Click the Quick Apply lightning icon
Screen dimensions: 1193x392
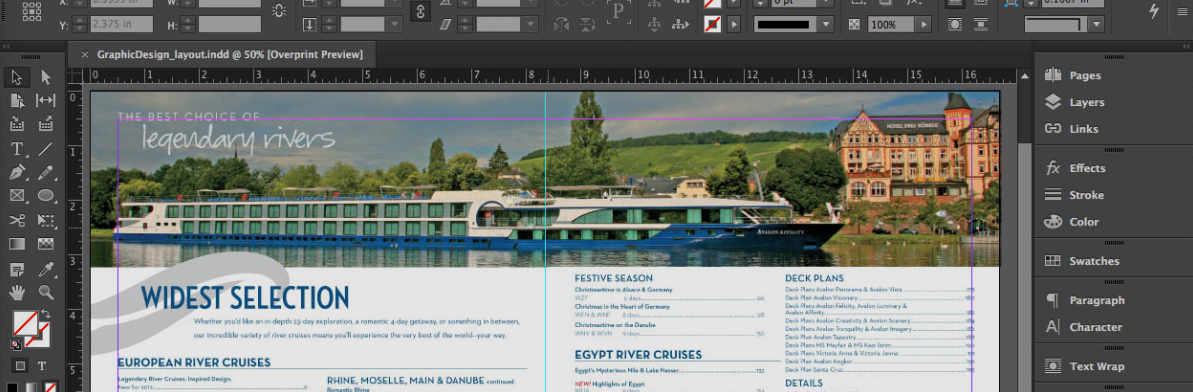(1154, 11)
